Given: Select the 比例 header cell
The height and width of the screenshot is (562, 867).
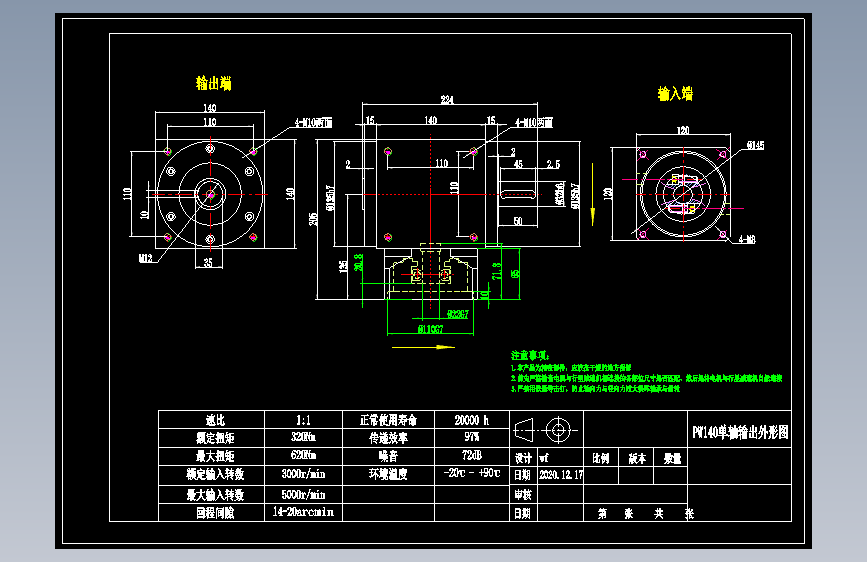Looking at the screenshot, I should pyautogui.click(x=601, y=458).
